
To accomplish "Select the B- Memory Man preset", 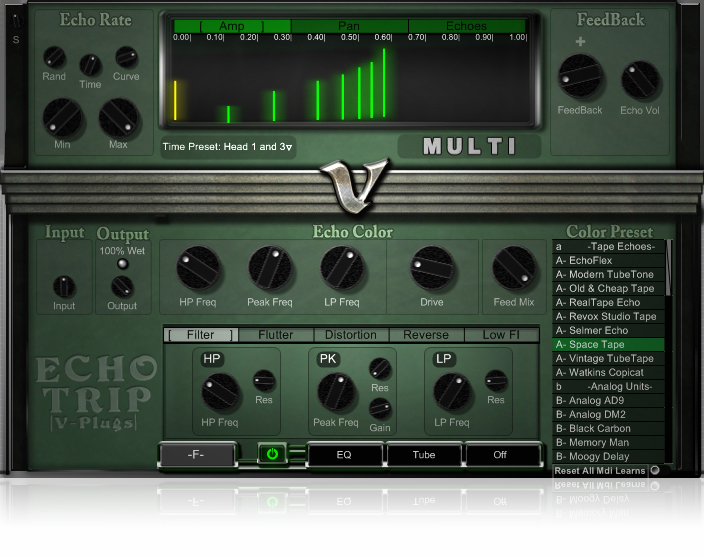I will 608,443.
